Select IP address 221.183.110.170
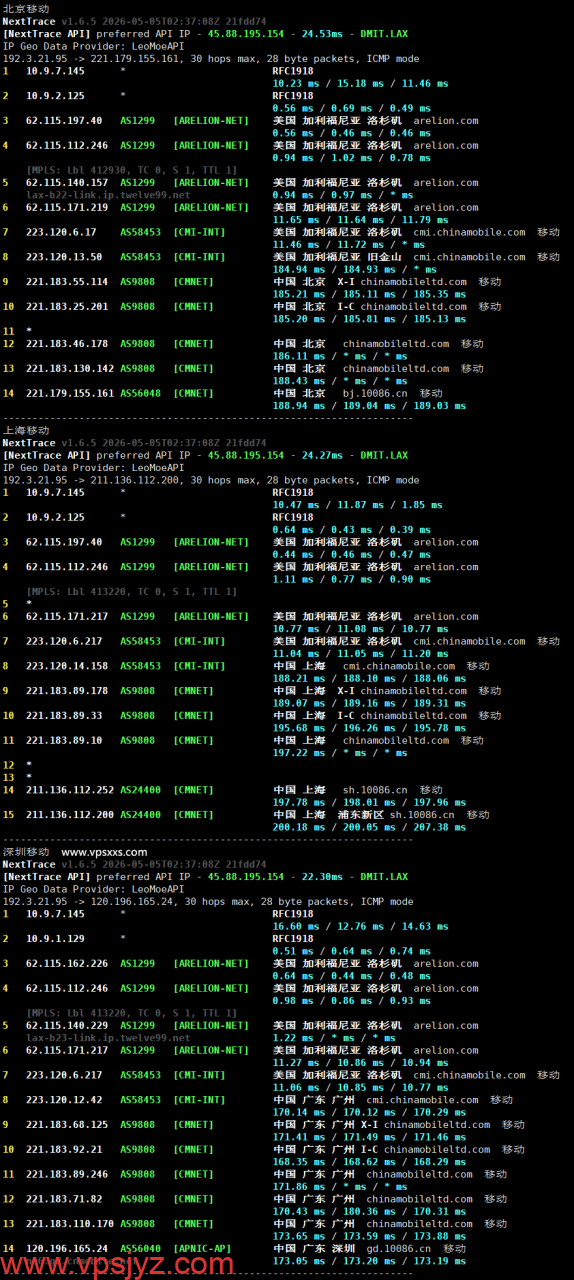This screenshot has height=1280, width=574. pyautogui.click(x=69, y=1223)
